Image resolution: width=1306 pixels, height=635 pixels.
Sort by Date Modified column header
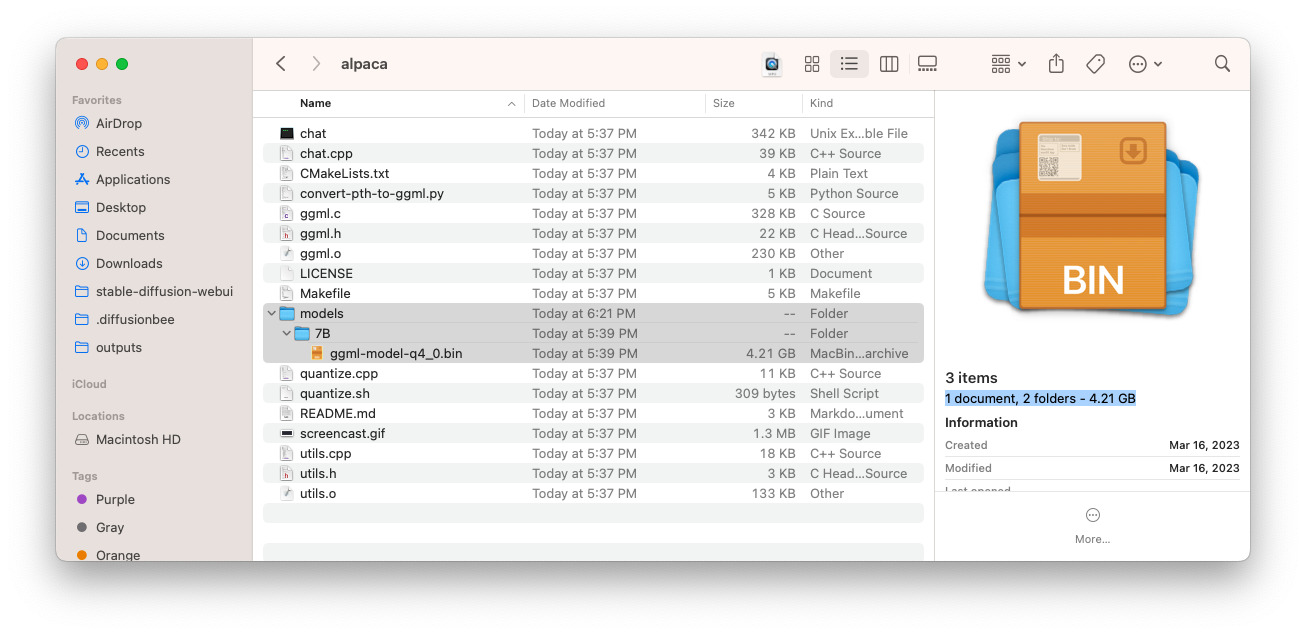[568, 103]
